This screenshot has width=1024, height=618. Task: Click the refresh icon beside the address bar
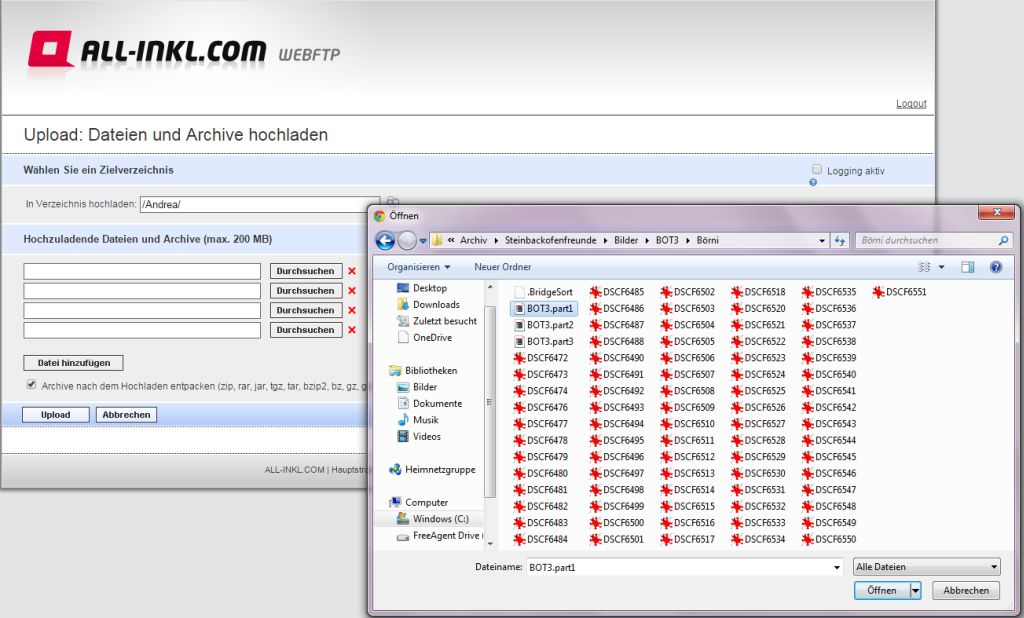[x=840, y=241]
